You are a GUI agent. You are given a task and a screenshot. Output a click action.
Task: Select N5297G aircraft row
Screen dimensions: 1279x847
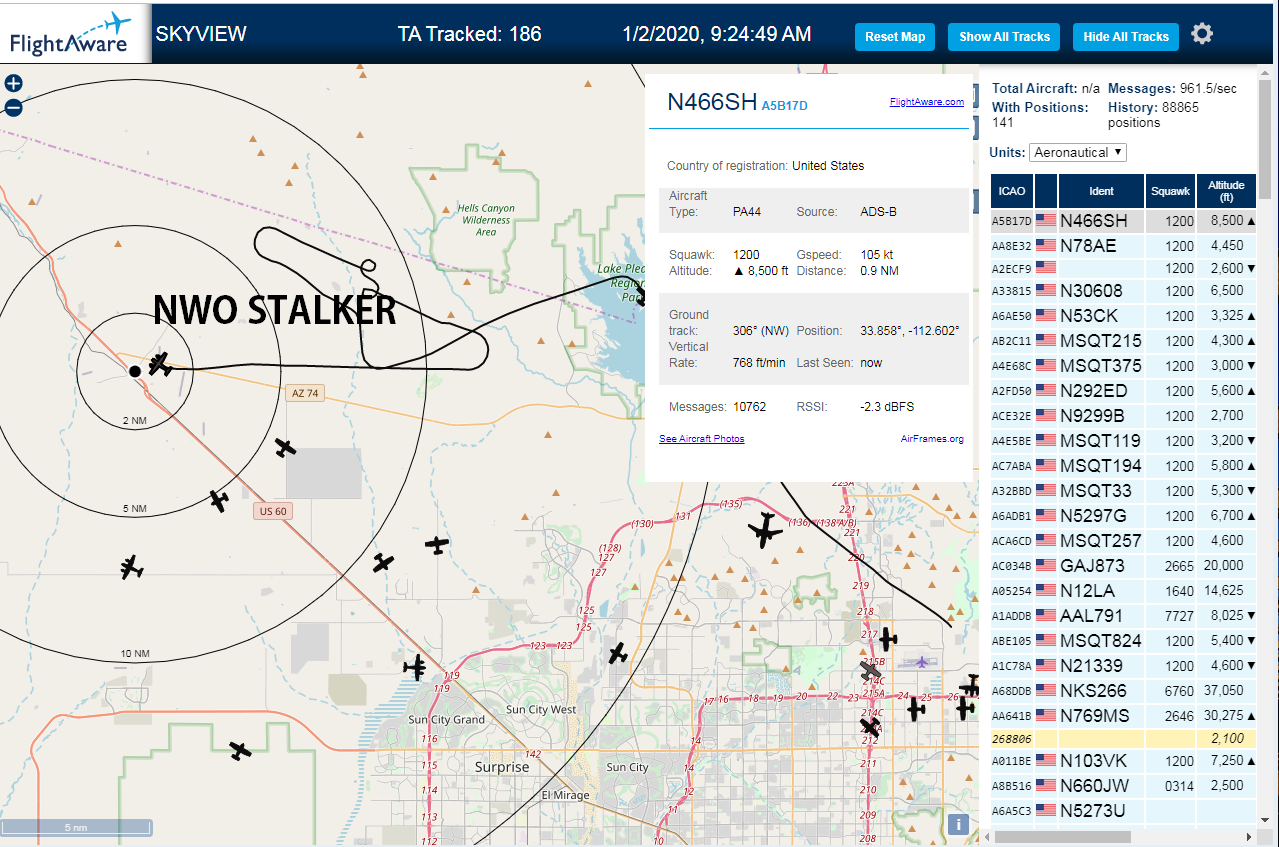1123,516
